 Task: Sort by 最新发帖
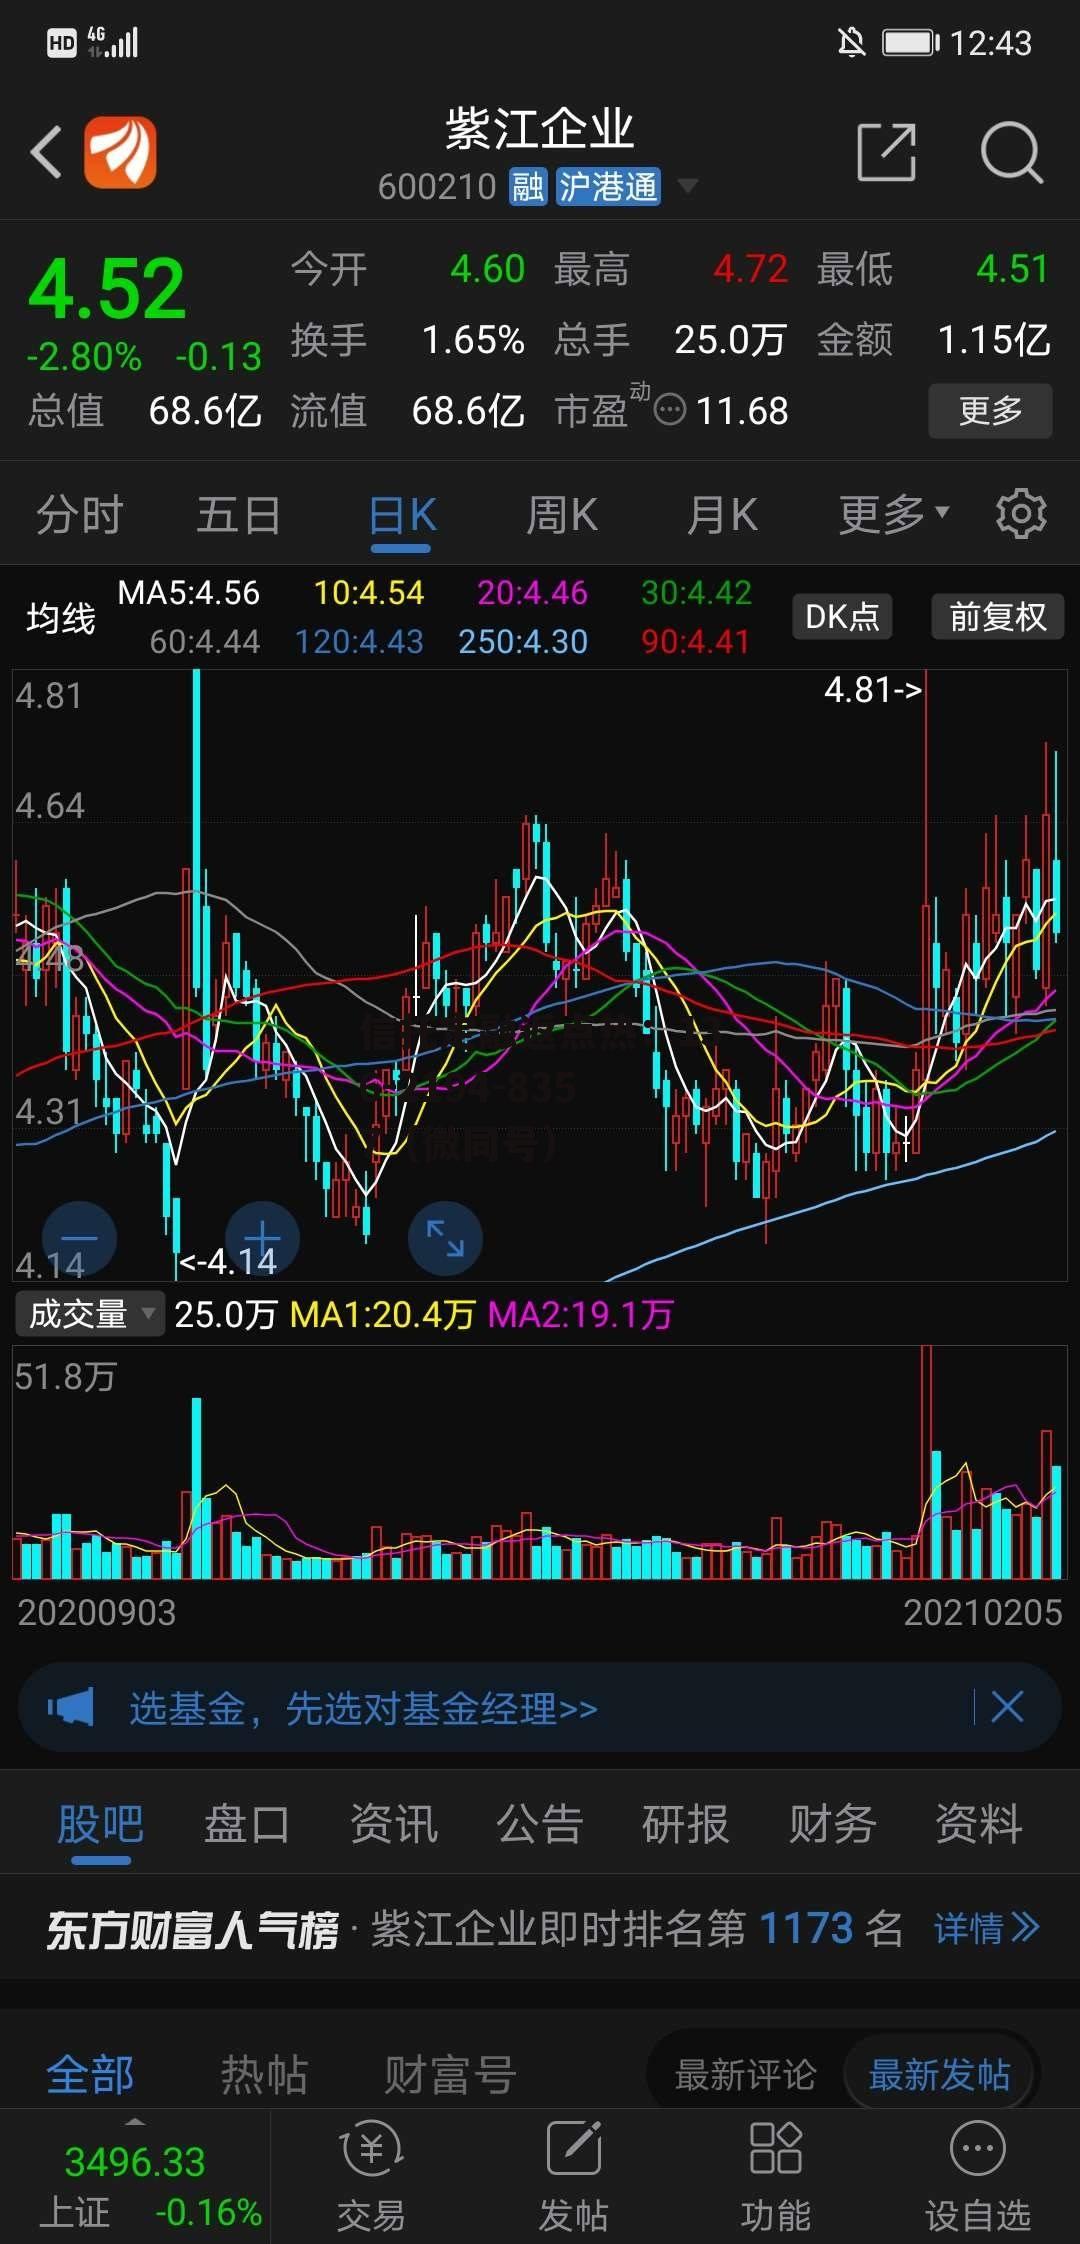tap(939, 2074)
